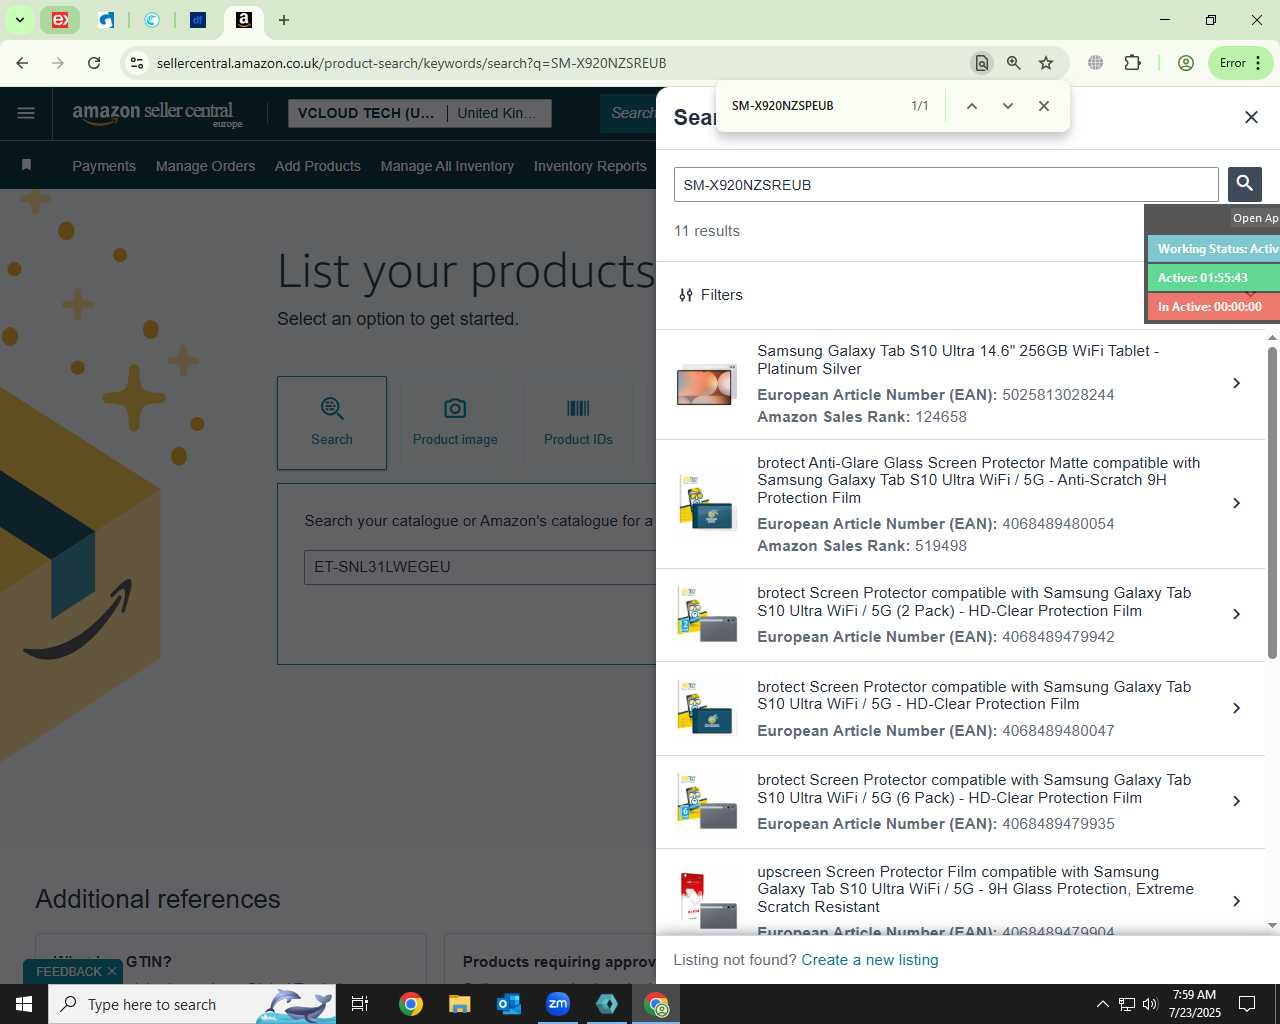The image size is (1280, 1024).
Task: Click the Samsung Galaxy Tab product thumbnail
Action: click(x=705, y=385)
